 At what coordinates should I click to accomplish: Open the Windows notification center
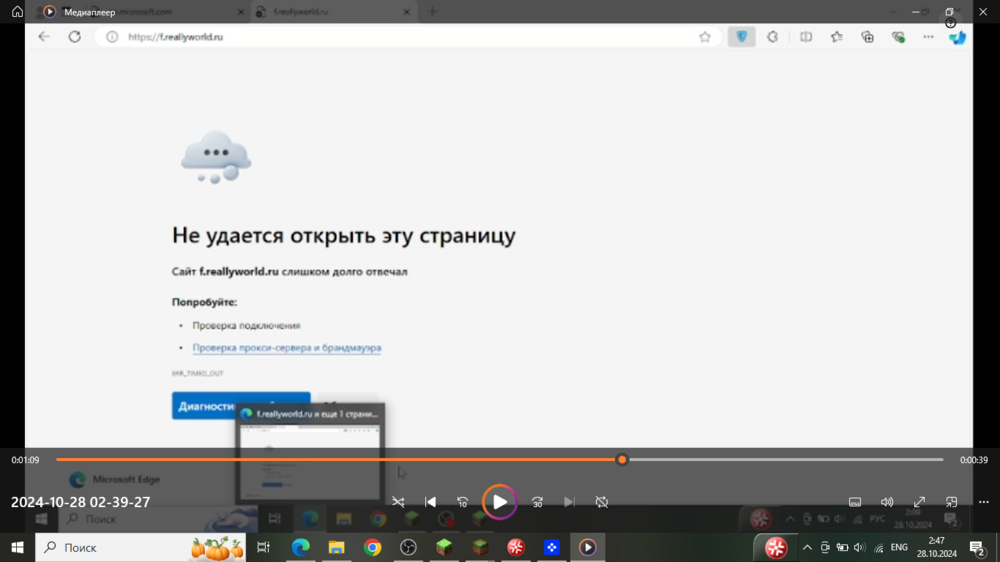[x=977, y=547]
